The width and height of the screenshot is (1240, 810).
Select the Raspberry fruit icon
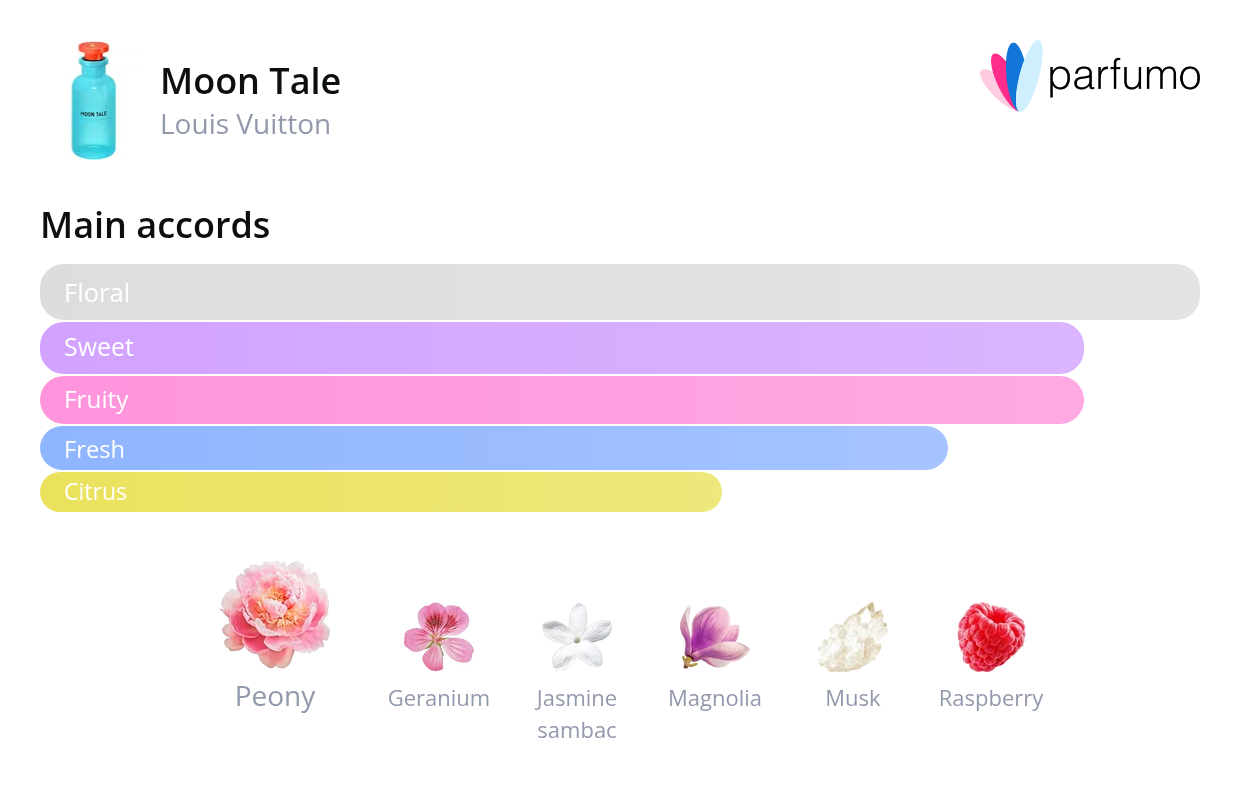click(991, 636)
